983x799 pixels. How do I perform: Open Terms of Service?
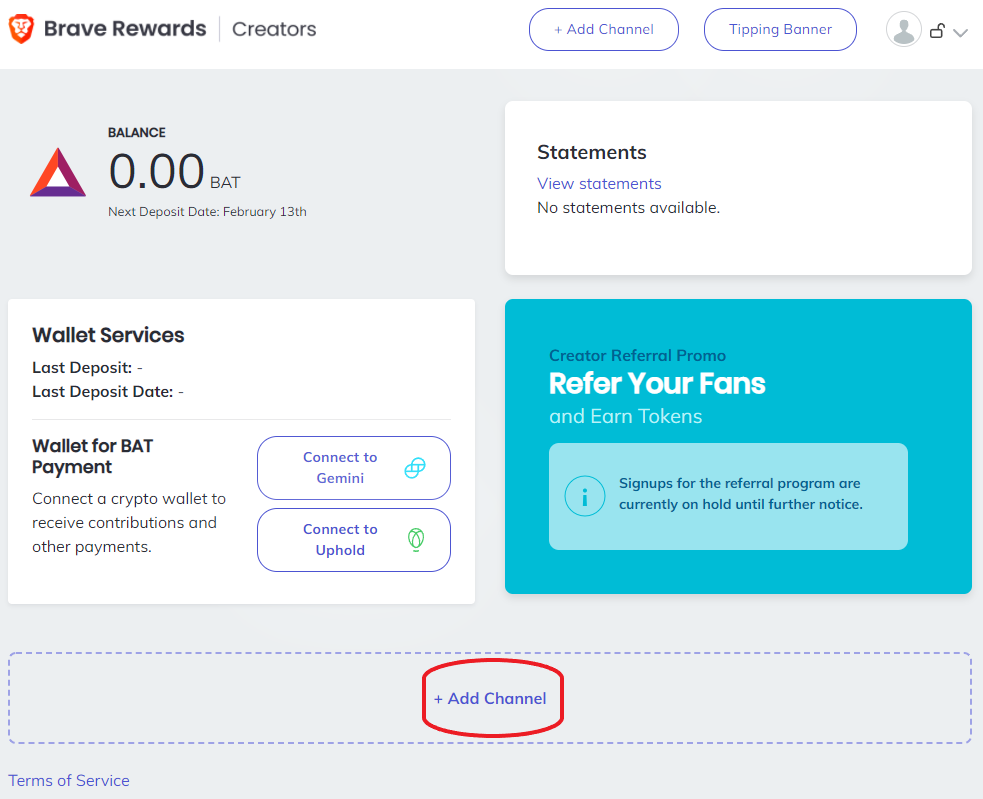(68, 780)
